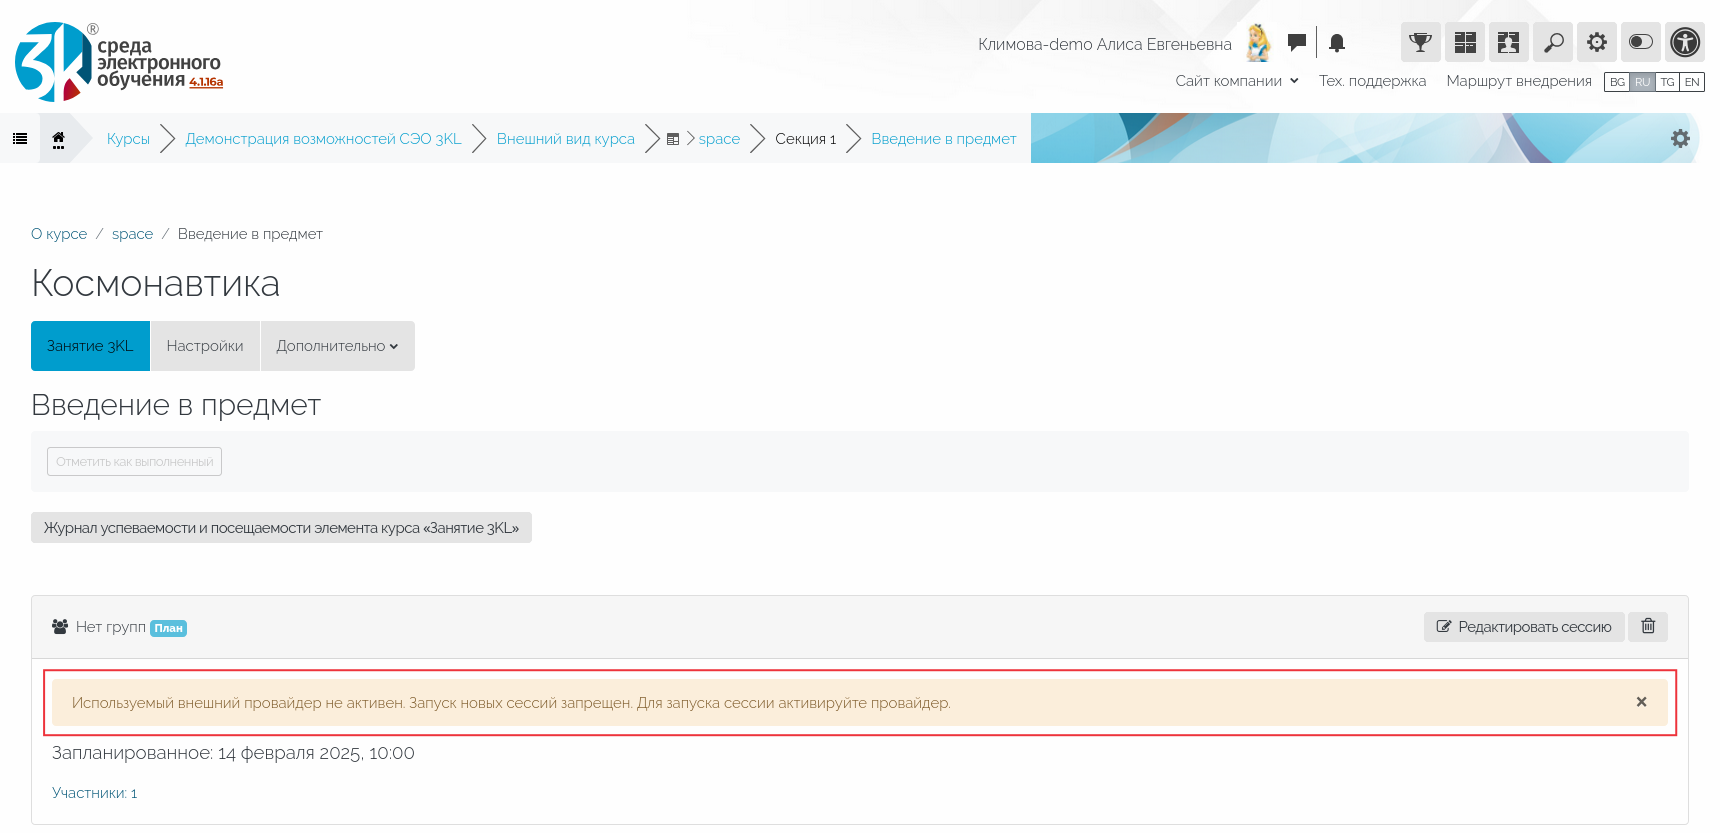Open notifications bell
The height and width of the screenshot is (833, 1720).
click(1337, 43)
